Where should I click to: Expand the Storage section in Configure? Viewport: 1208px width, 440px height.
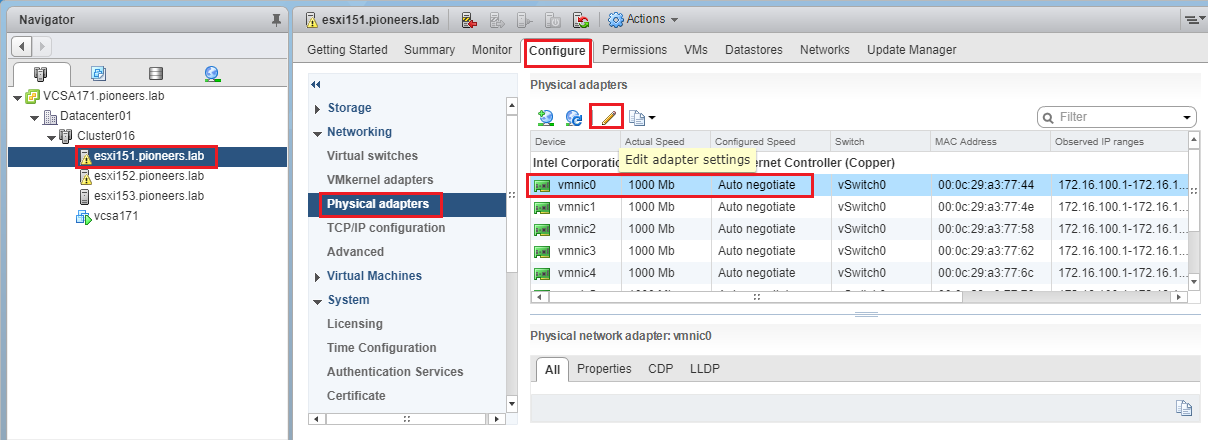318,108
